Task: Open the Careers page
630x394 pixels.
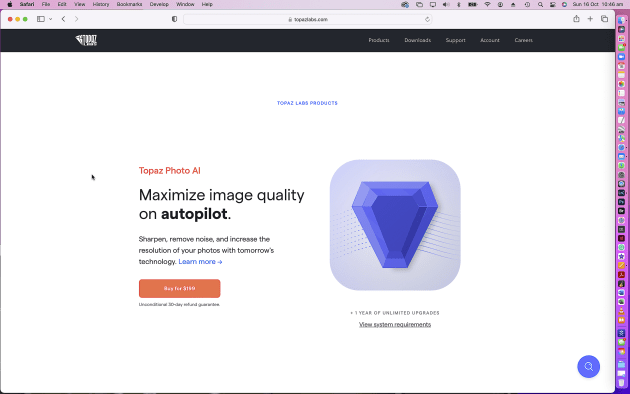Action: coord(524,40)
